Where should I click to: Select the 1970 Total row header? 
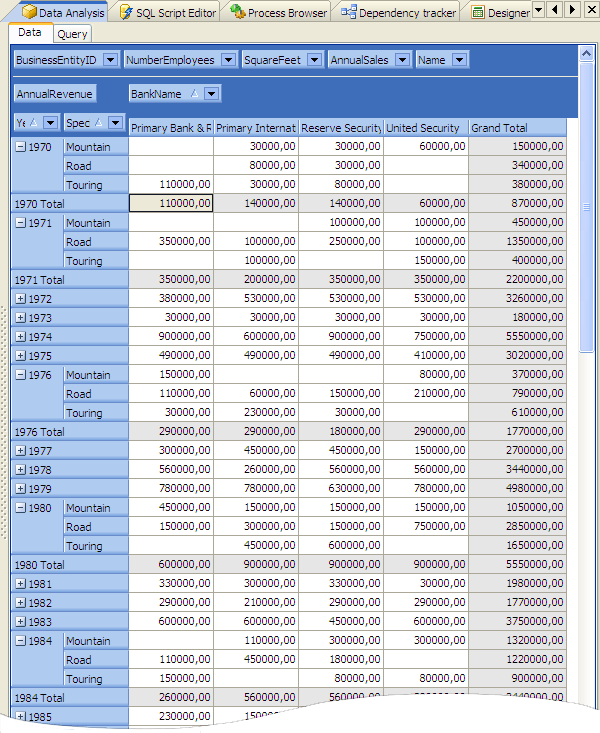pyautogui.click(x=70, y=204)
